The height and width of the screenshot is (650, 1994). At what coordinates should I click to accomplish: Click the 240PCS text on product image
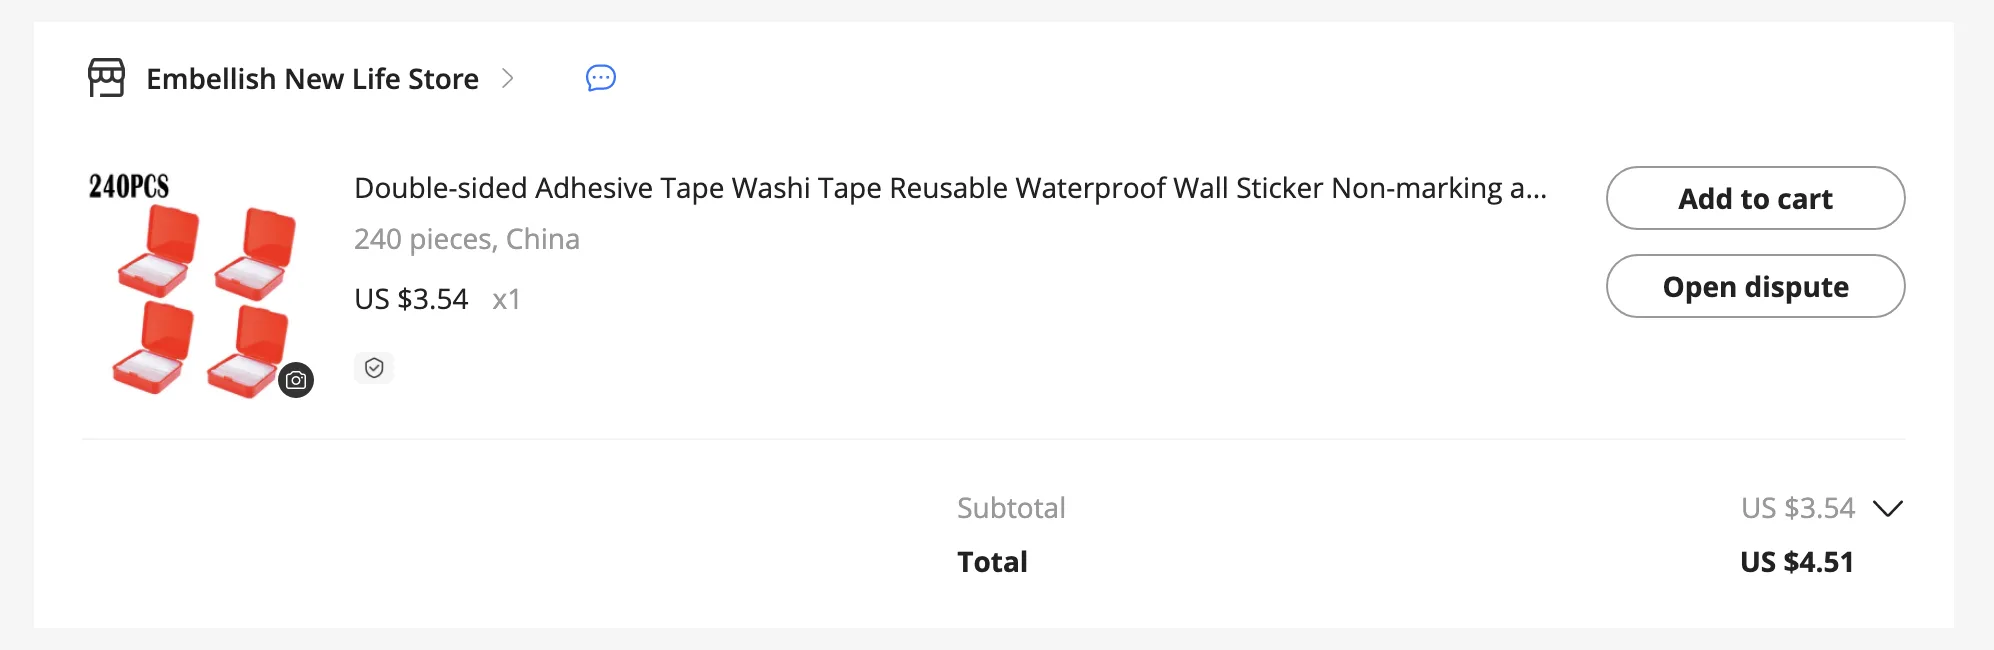(129, 186)
